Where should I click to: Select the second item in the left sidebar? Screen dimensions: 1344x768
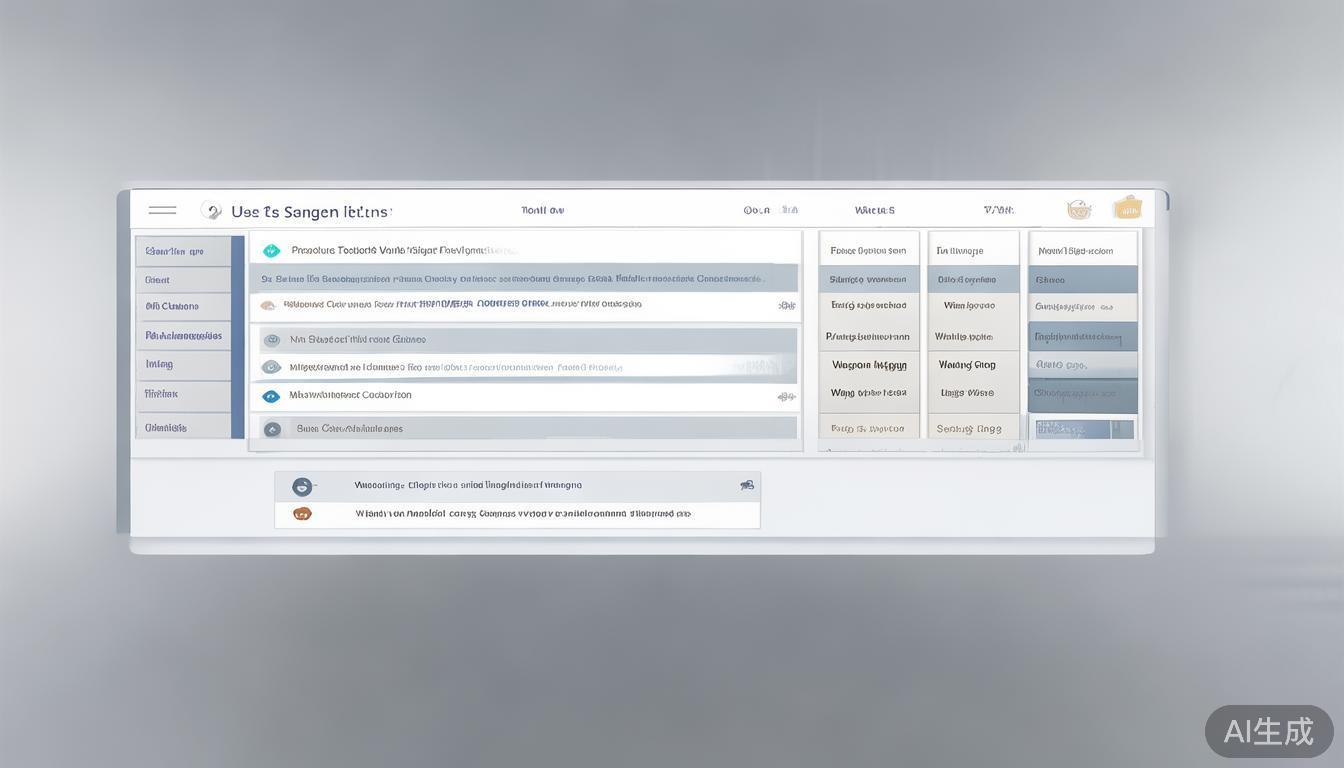tap(183, 280)
